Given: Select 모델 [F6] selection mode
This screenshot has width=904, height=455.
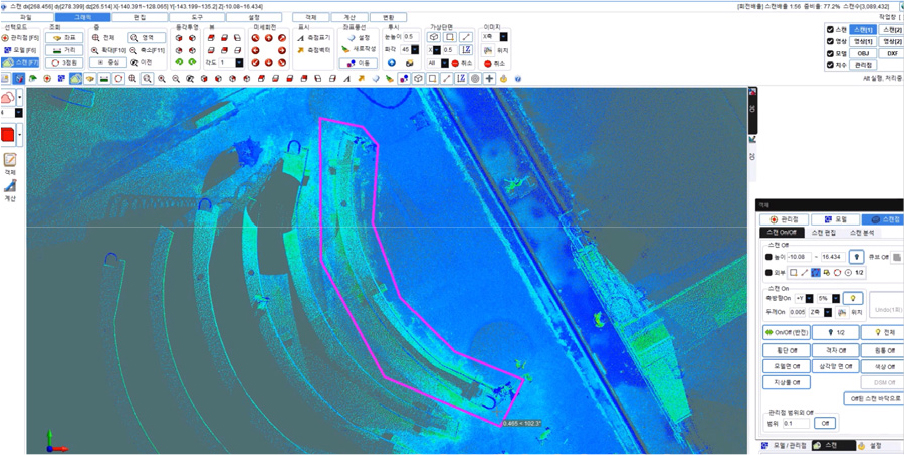Looking at the screenshot, I should [20, 50].
